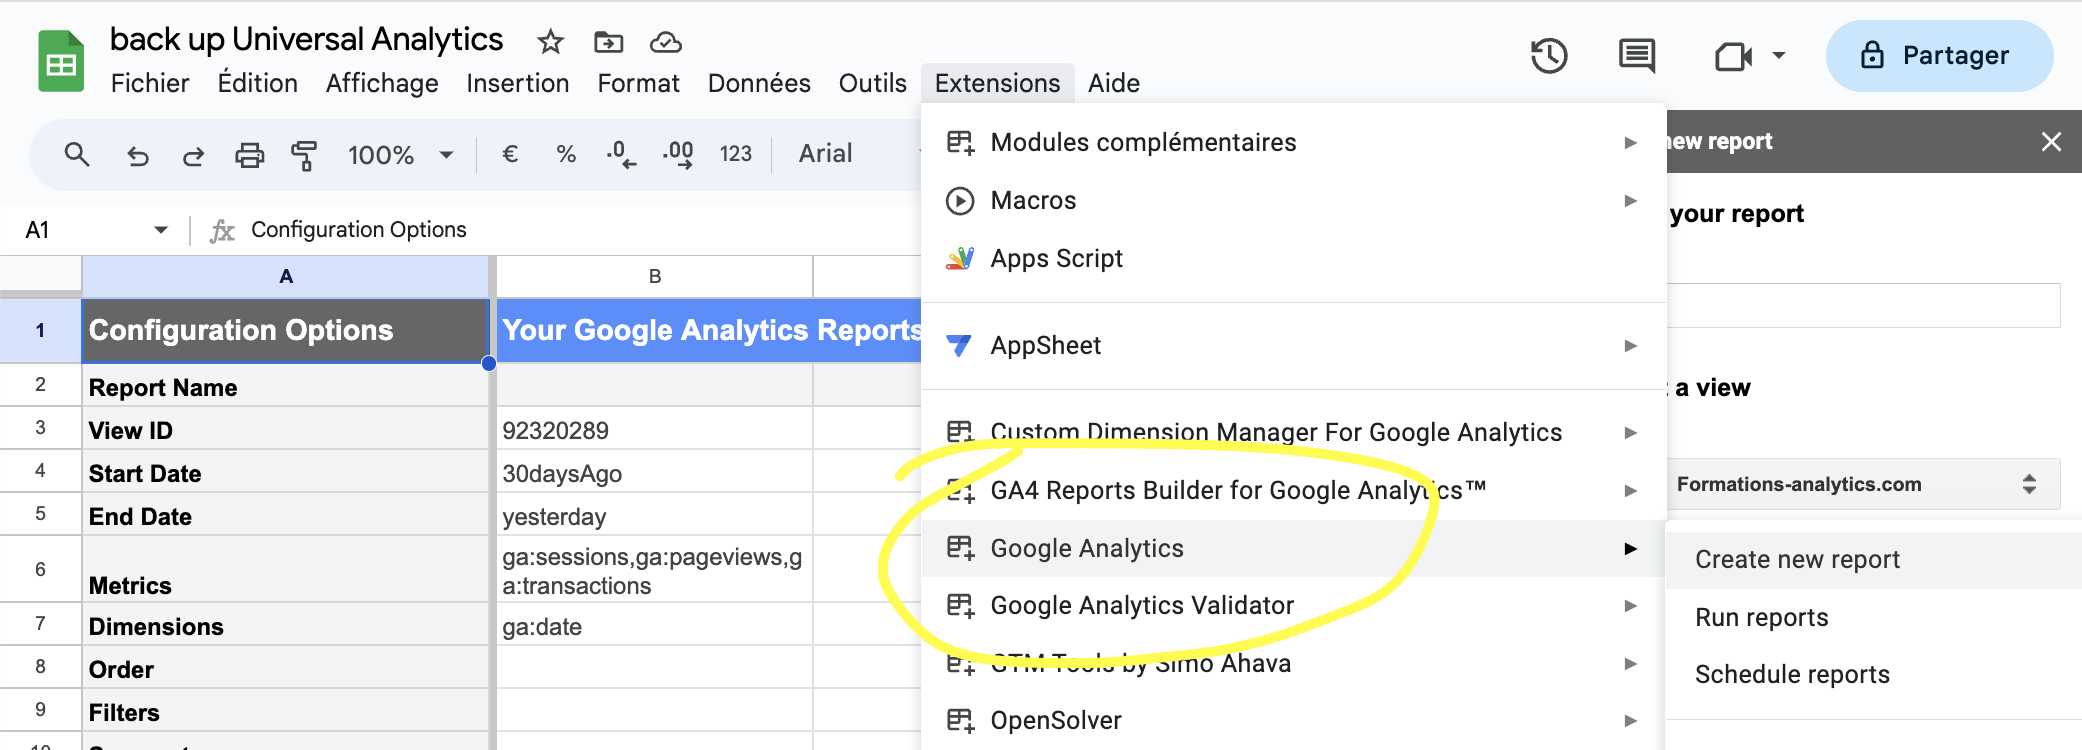Click the document title back up Universal Analytics
The height and width of the screenshot is (750, 2082).
[306, 39]
